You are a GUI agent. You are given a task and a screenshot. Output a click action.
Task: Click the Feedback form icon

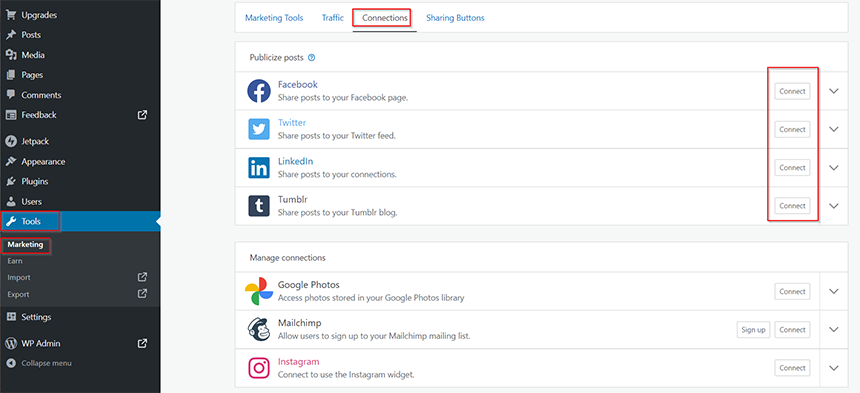tap(10, 115)
